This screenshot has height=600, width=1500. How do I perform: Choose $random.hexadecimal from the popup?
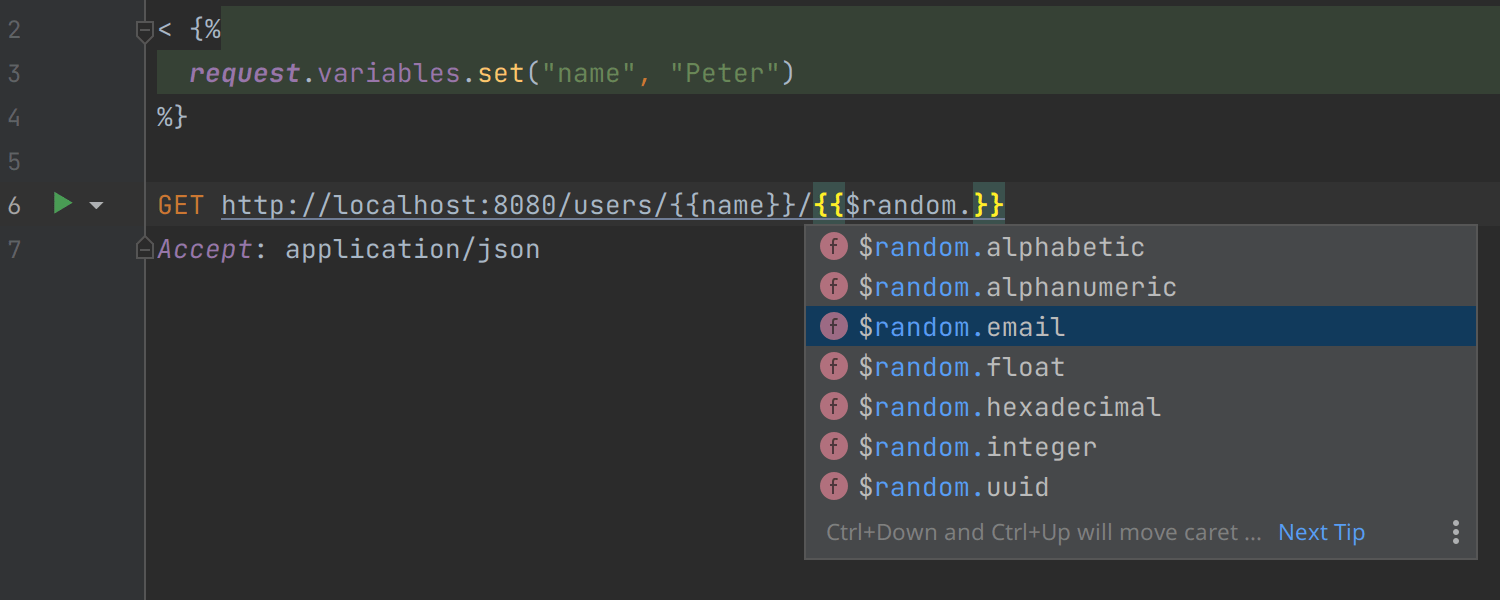pos(1009,407)
